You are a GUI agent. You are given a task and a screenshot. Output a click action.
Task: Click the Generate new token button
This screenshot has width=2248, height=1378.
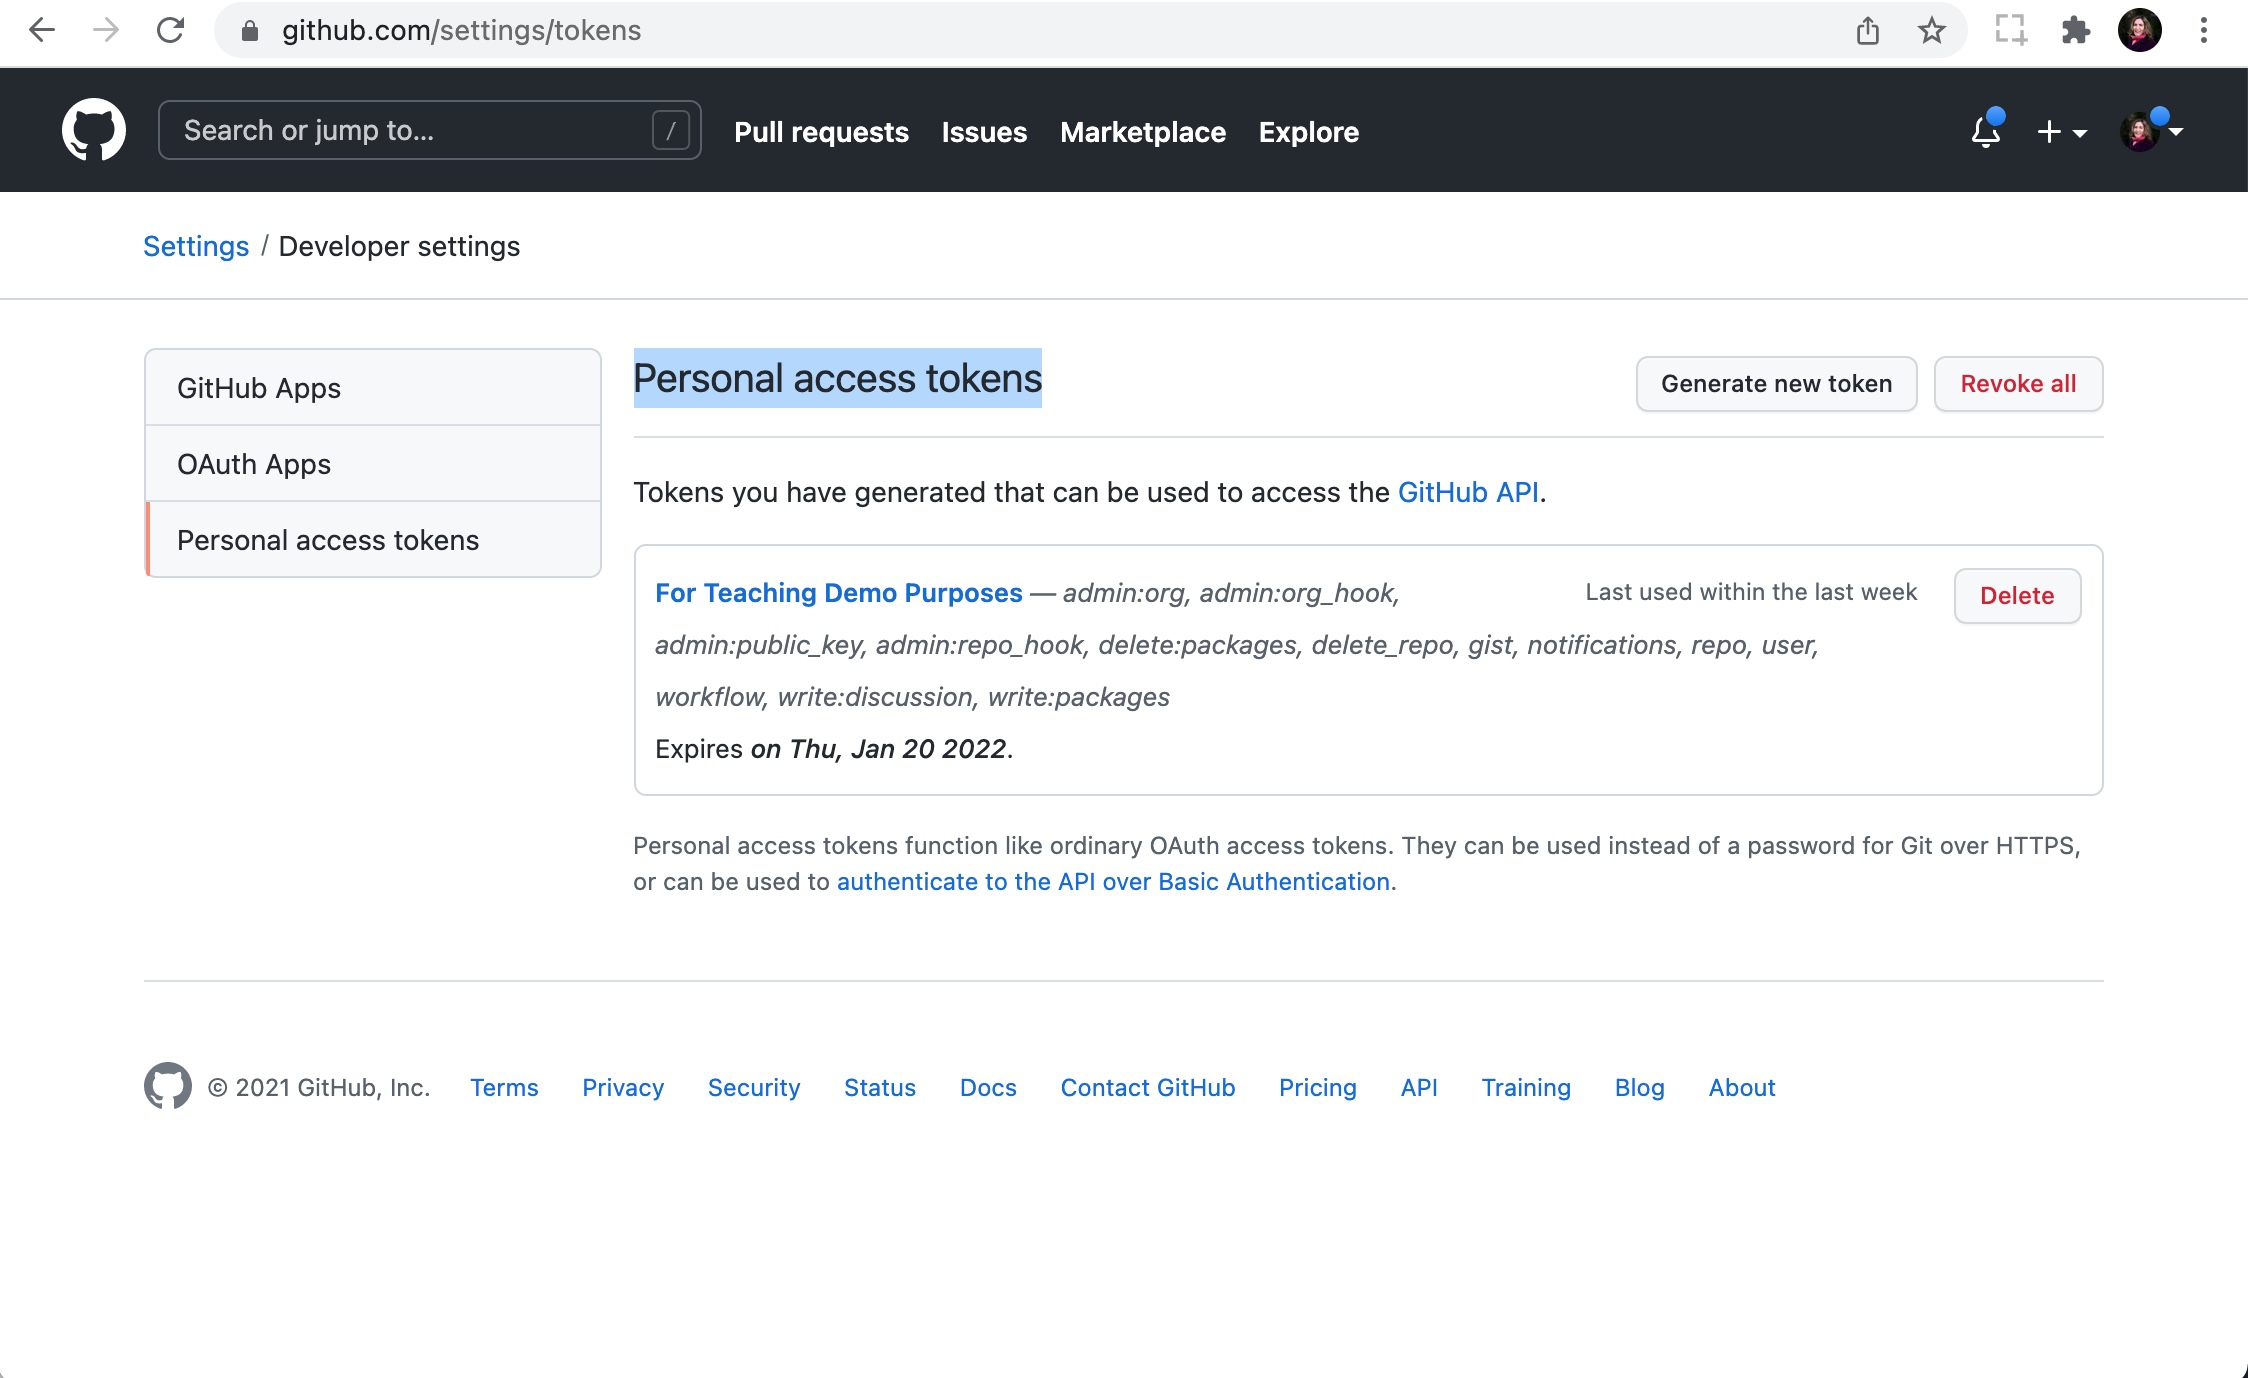(1776, 383)
